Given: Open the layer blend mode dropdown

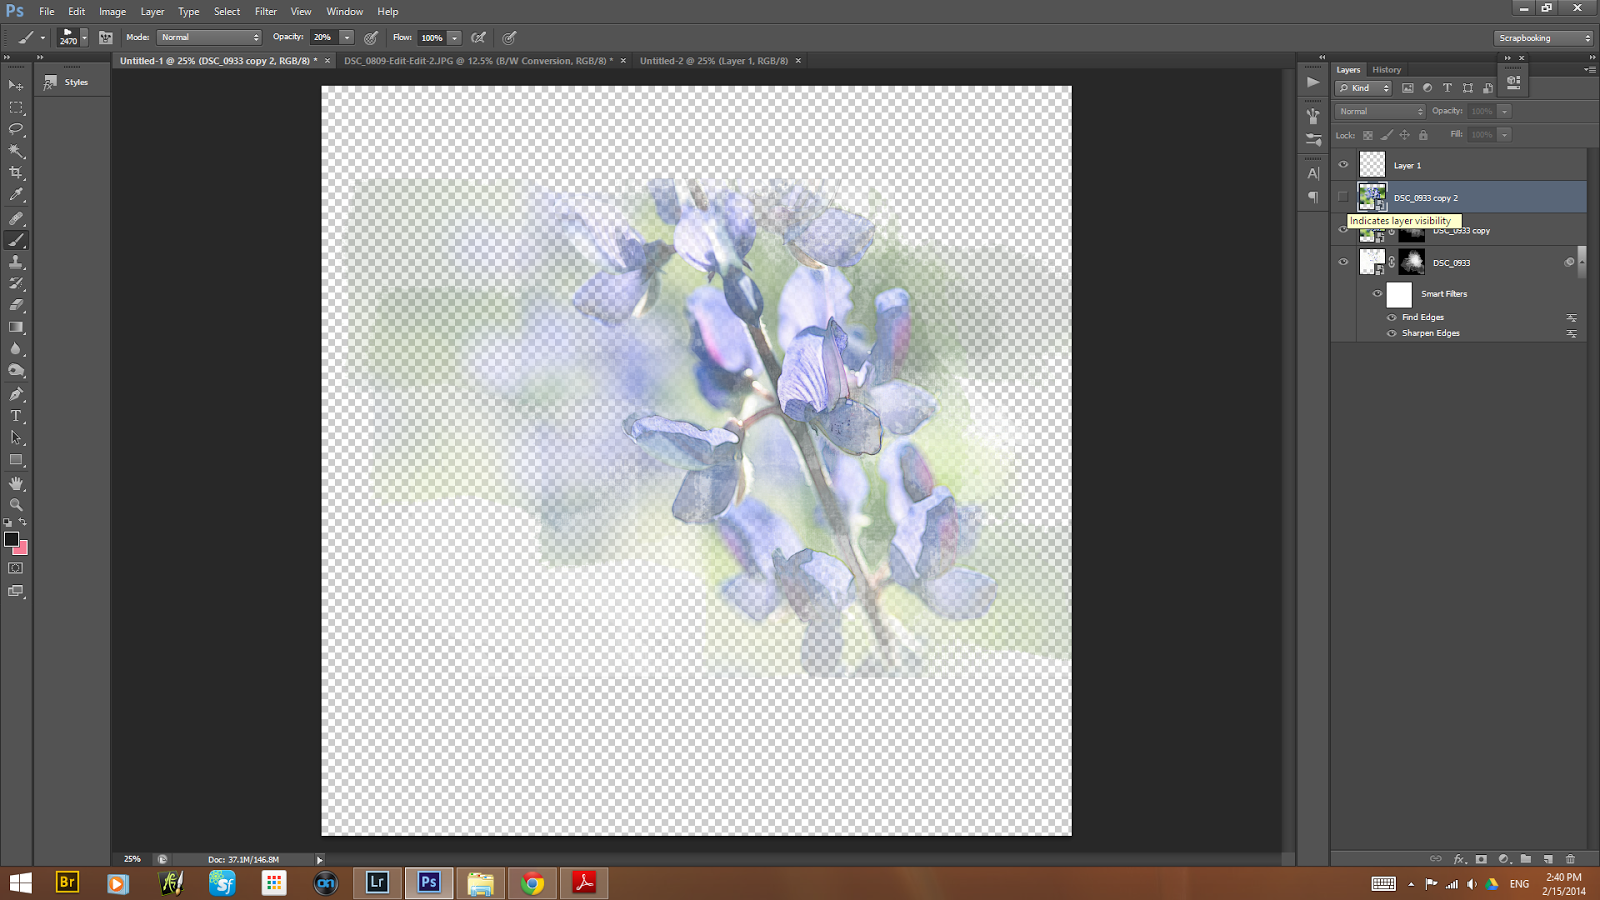Looking at the screenshot, I should click(1380, 111).
